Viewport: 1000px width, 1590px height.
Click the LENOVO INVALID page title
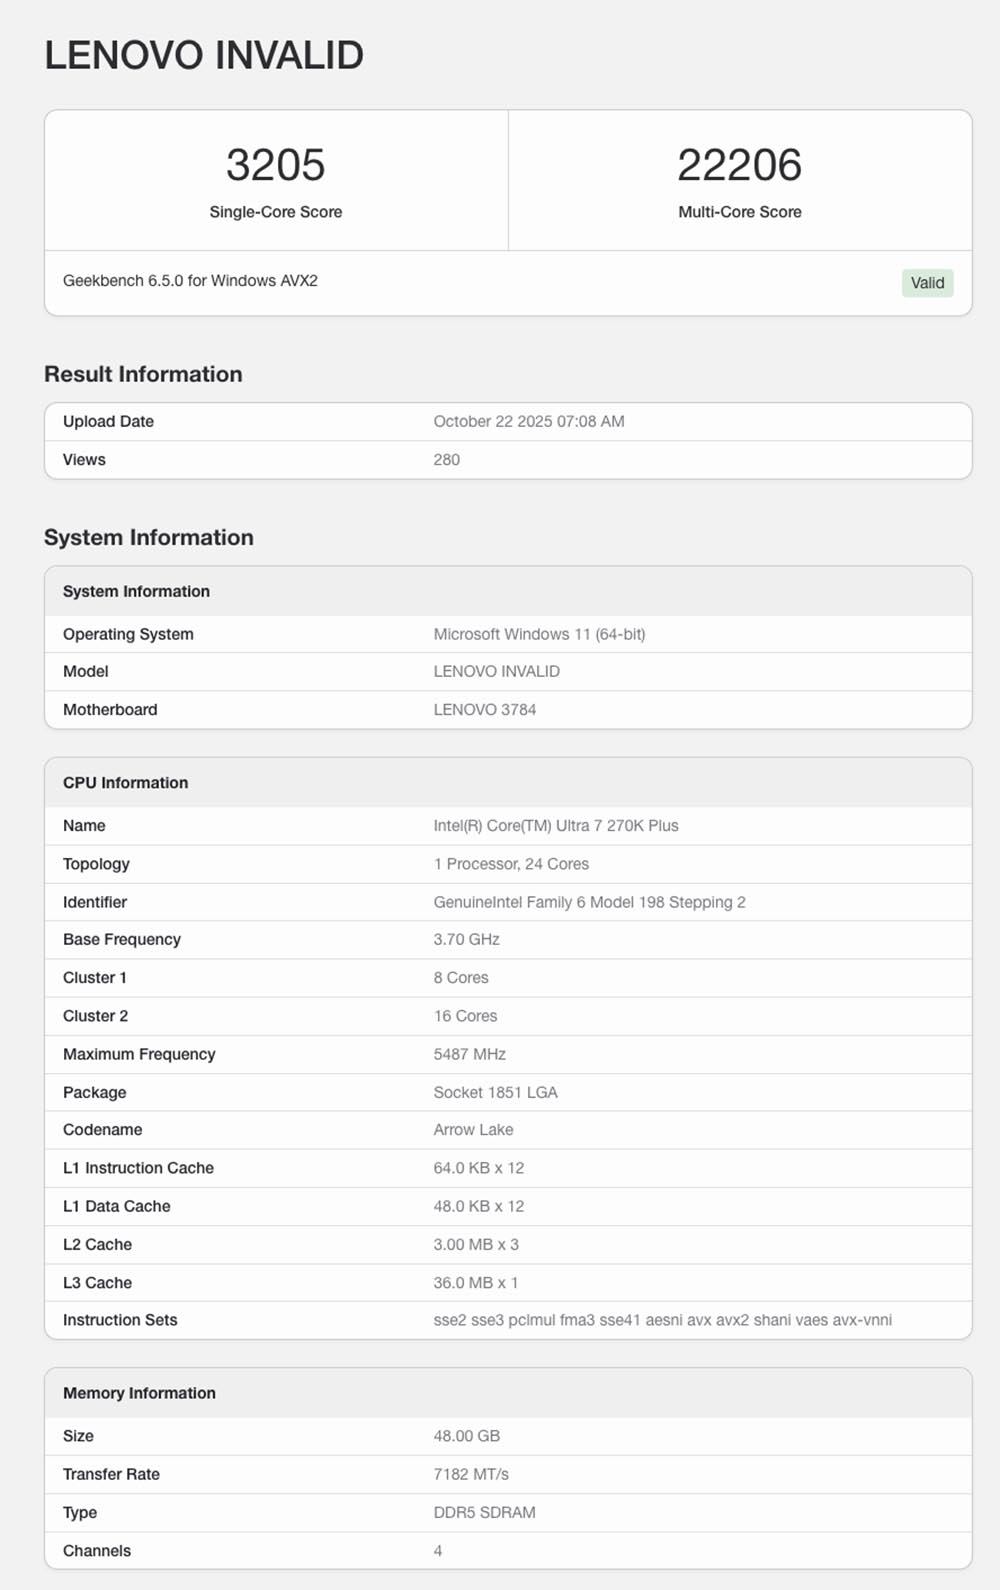[x=204, y=55]
